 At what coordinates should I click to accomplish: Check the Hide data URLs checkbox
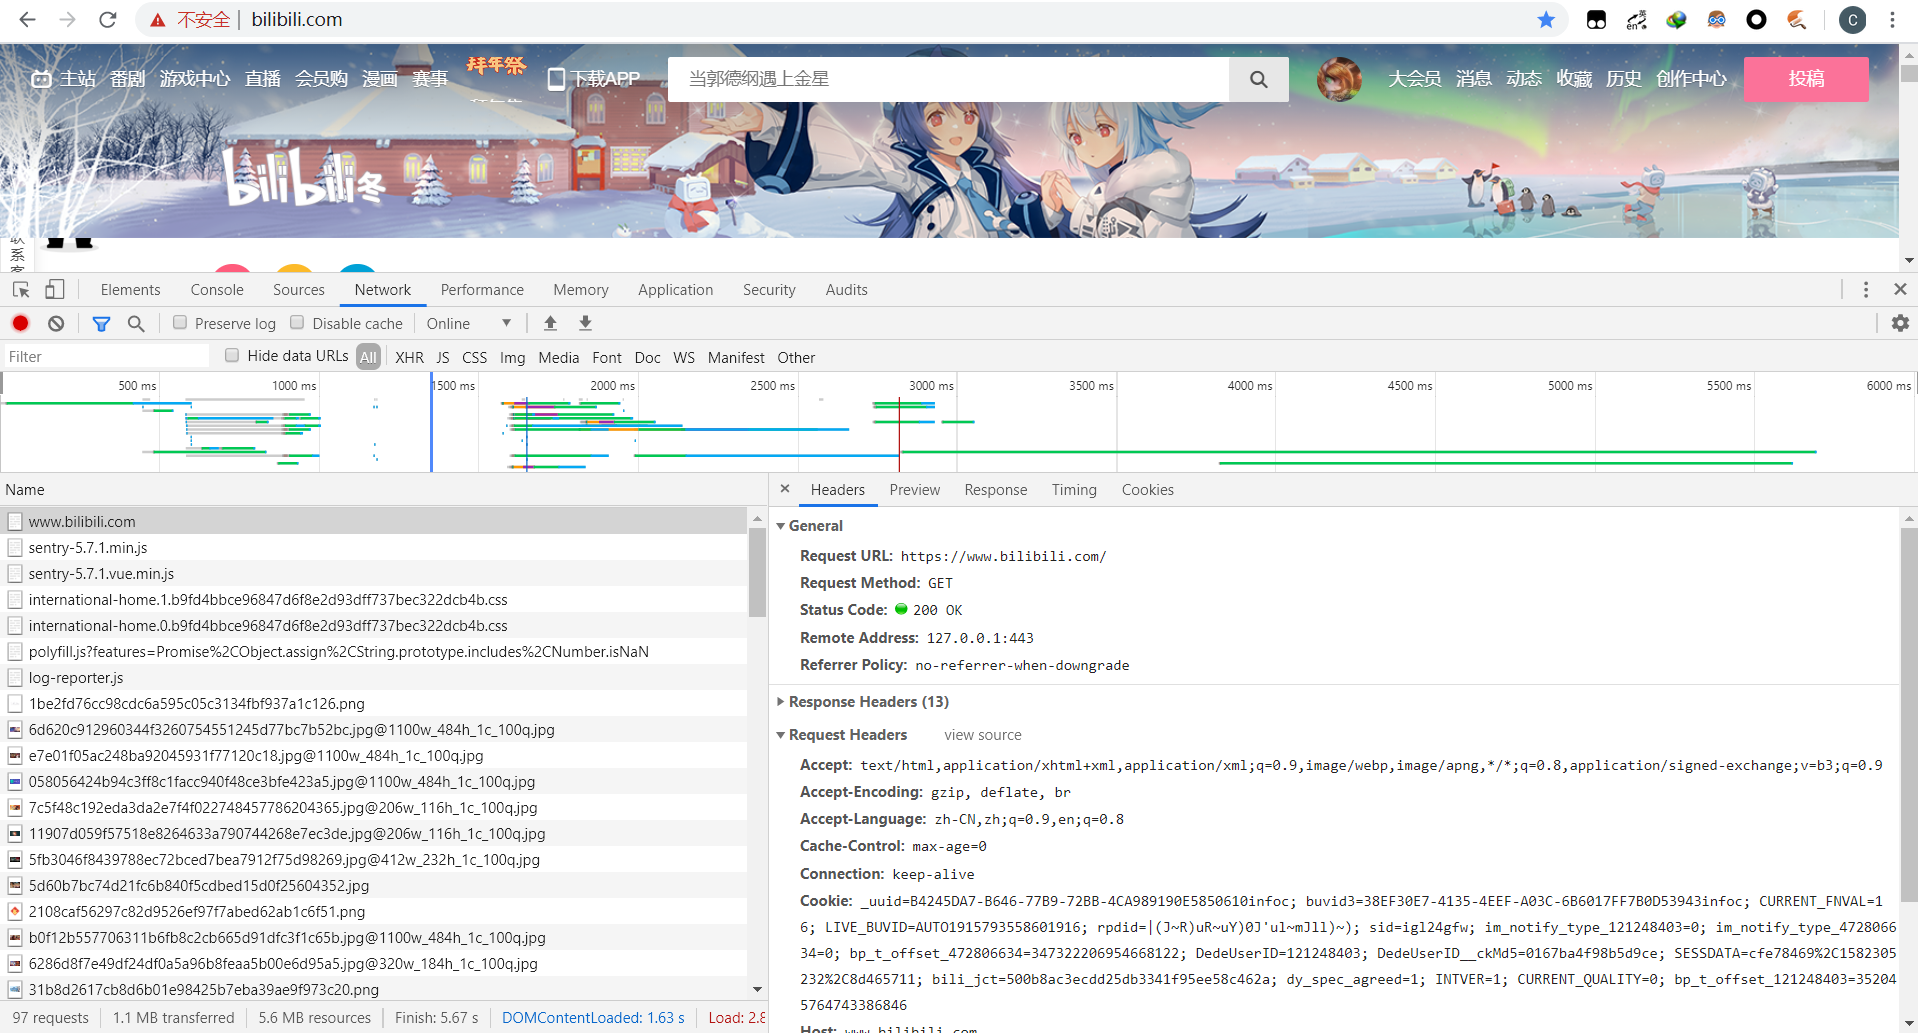pyautogui.click(x=232, y=355)
